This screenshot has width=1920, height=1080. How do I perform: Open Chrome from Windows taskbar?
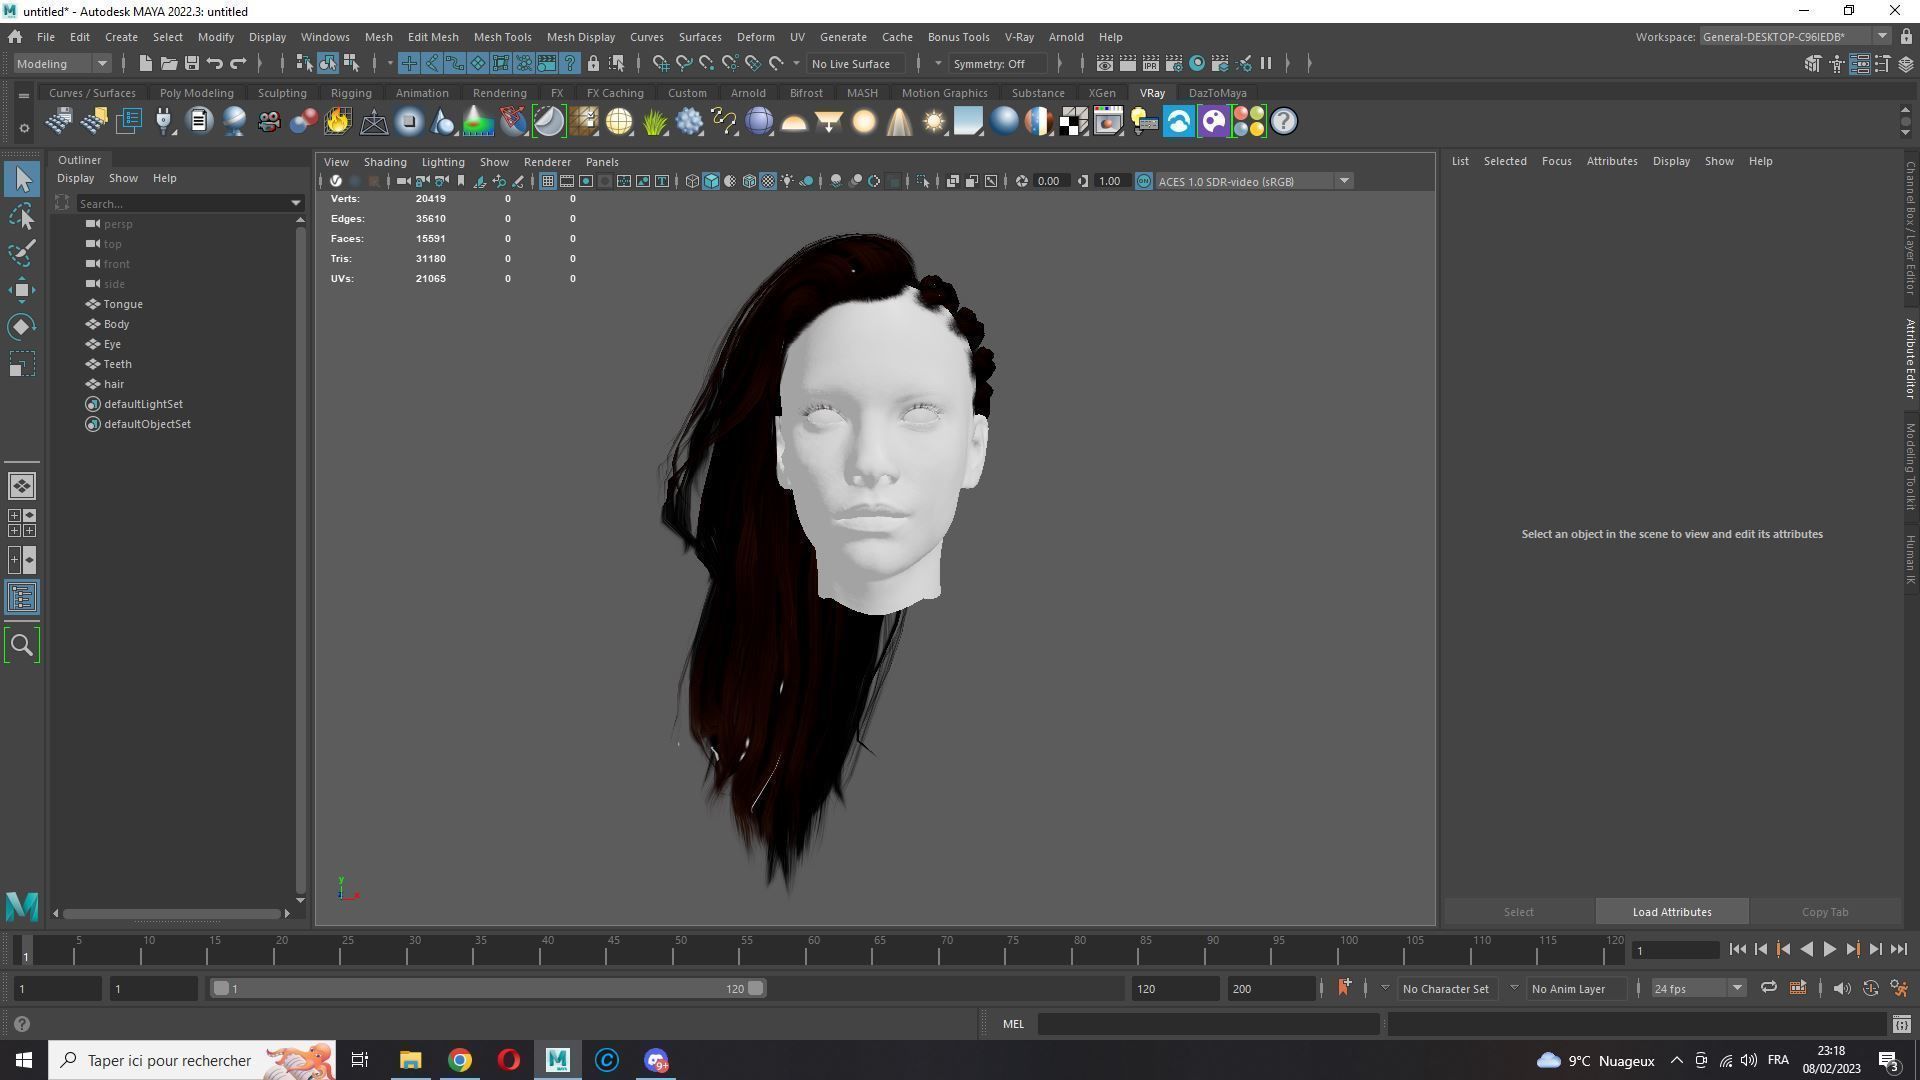click(459, 1060)
